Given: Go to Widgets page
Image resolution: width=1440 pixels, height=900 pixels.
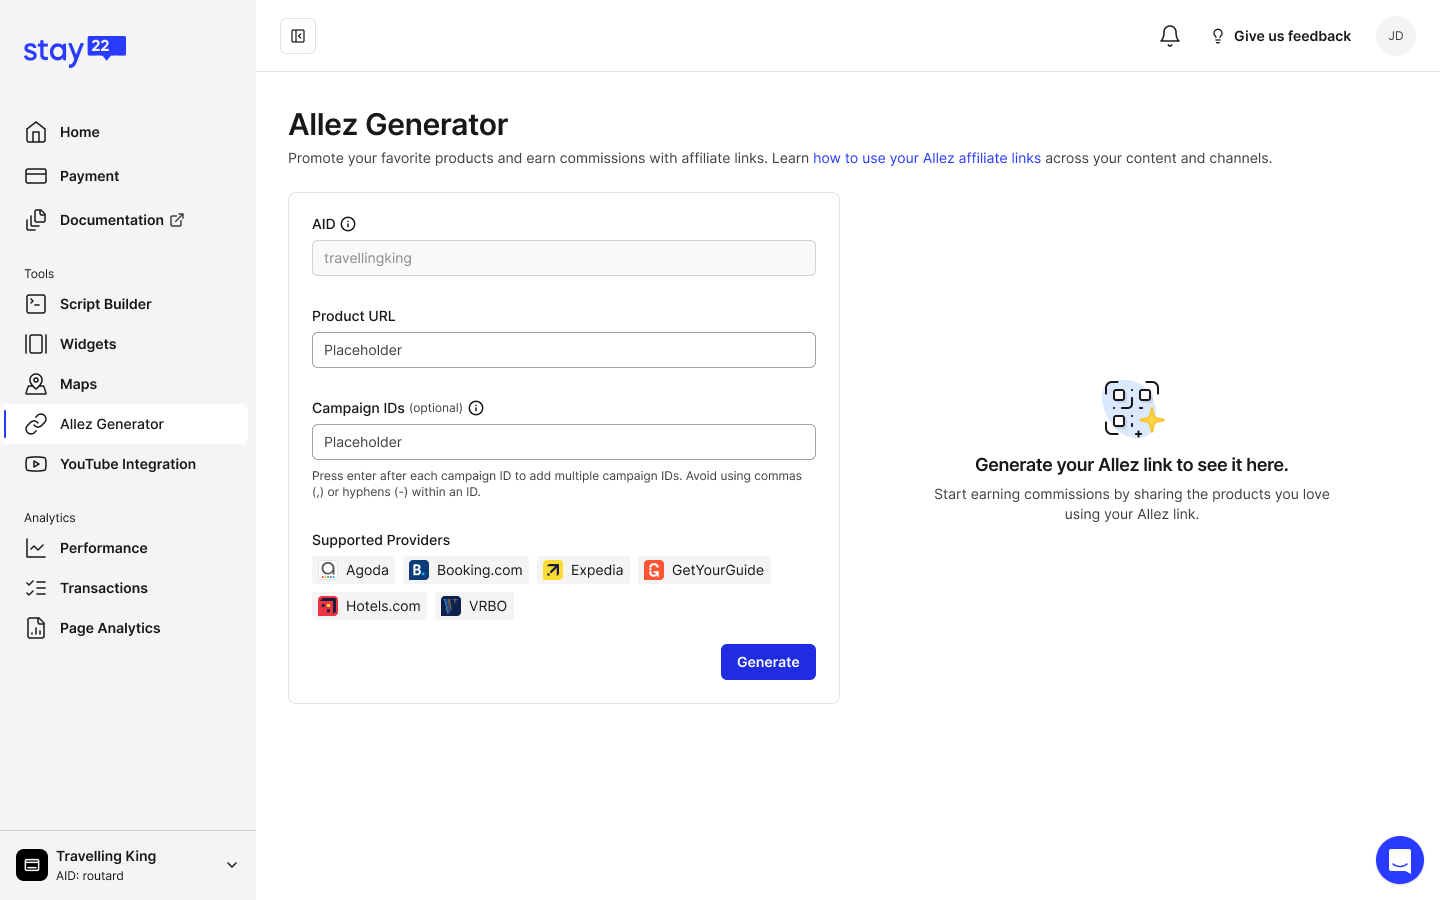Looking at the screenshot, I should point(88,344).
